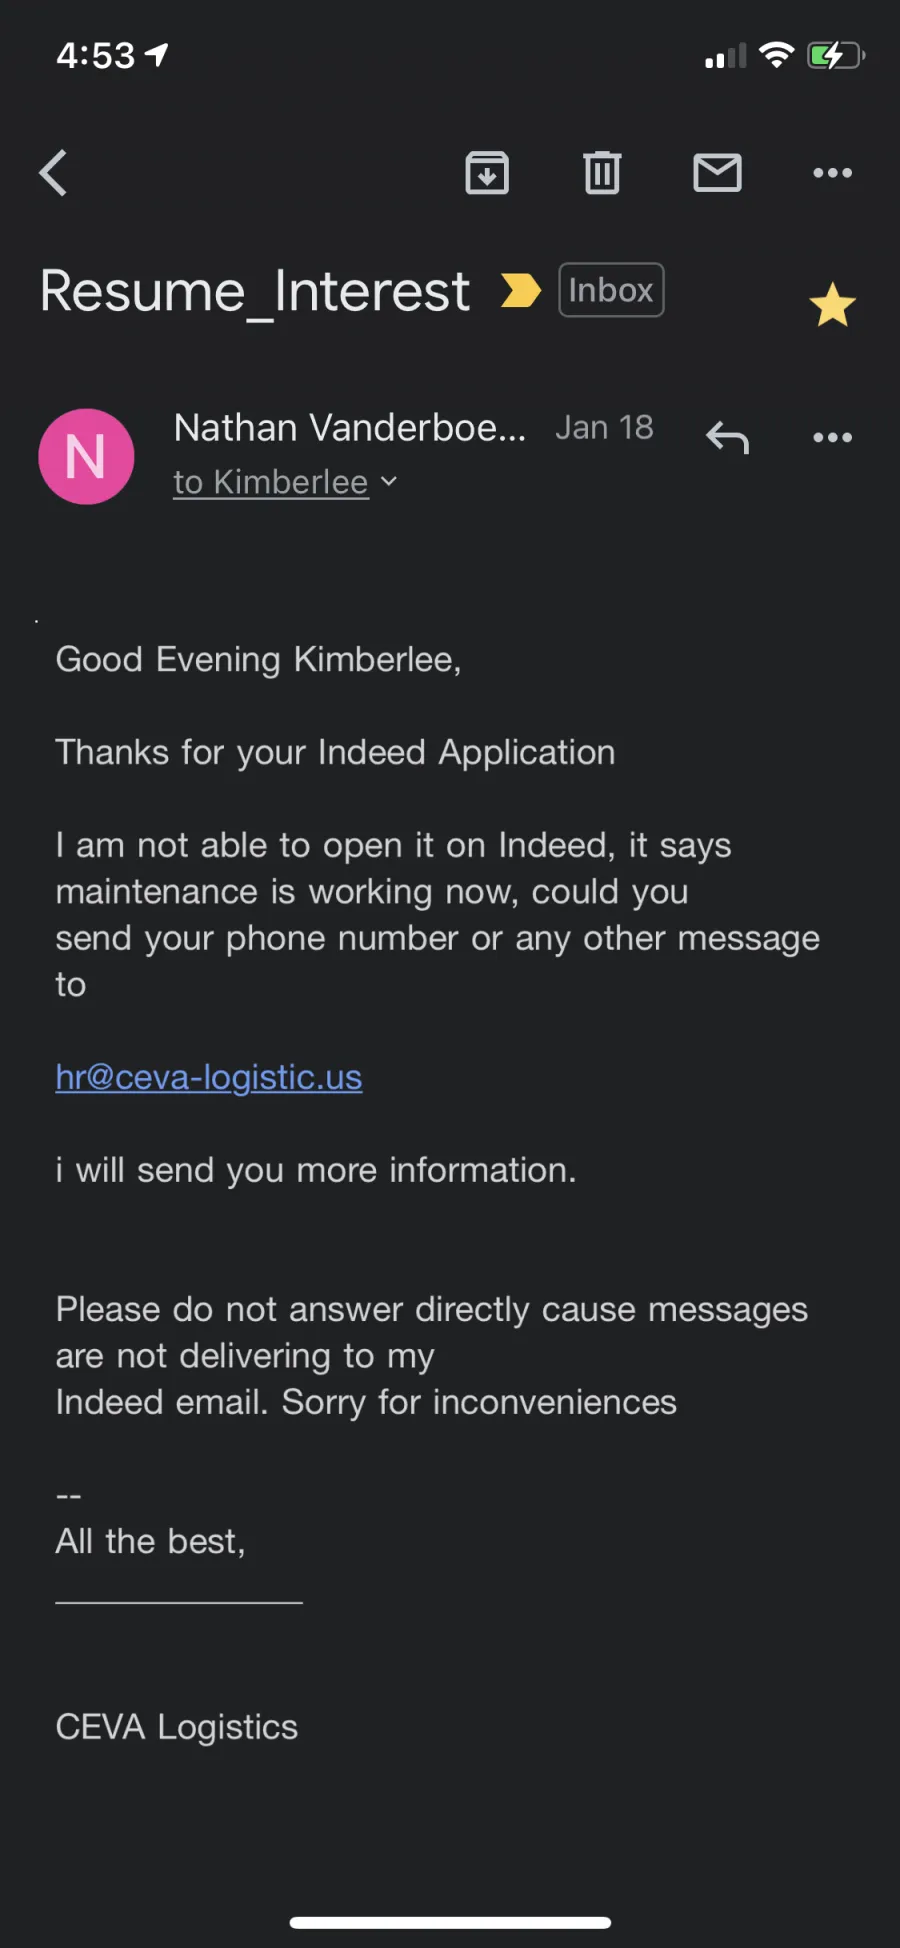Tap the Resume_Interest subject line
Screen dimensions: 900x1948
255,292
